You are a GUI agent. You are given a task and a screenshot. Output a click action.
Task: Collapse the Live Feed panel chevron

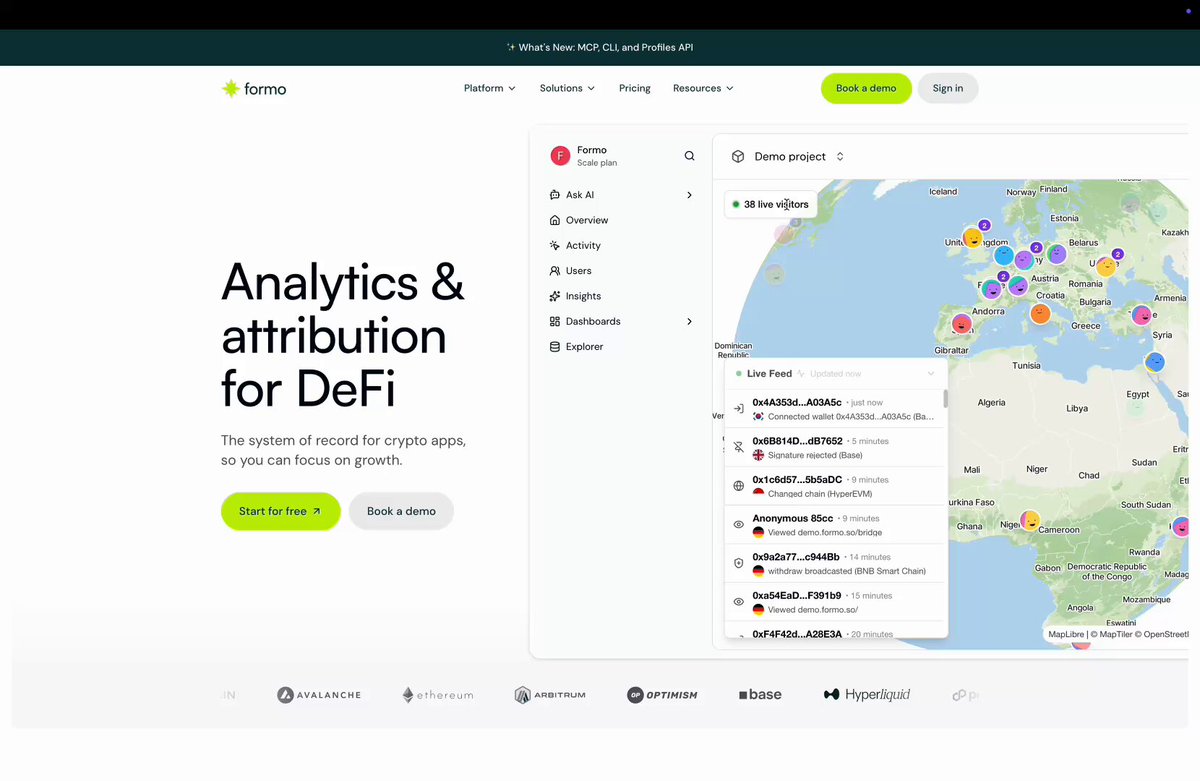[931, 374]
